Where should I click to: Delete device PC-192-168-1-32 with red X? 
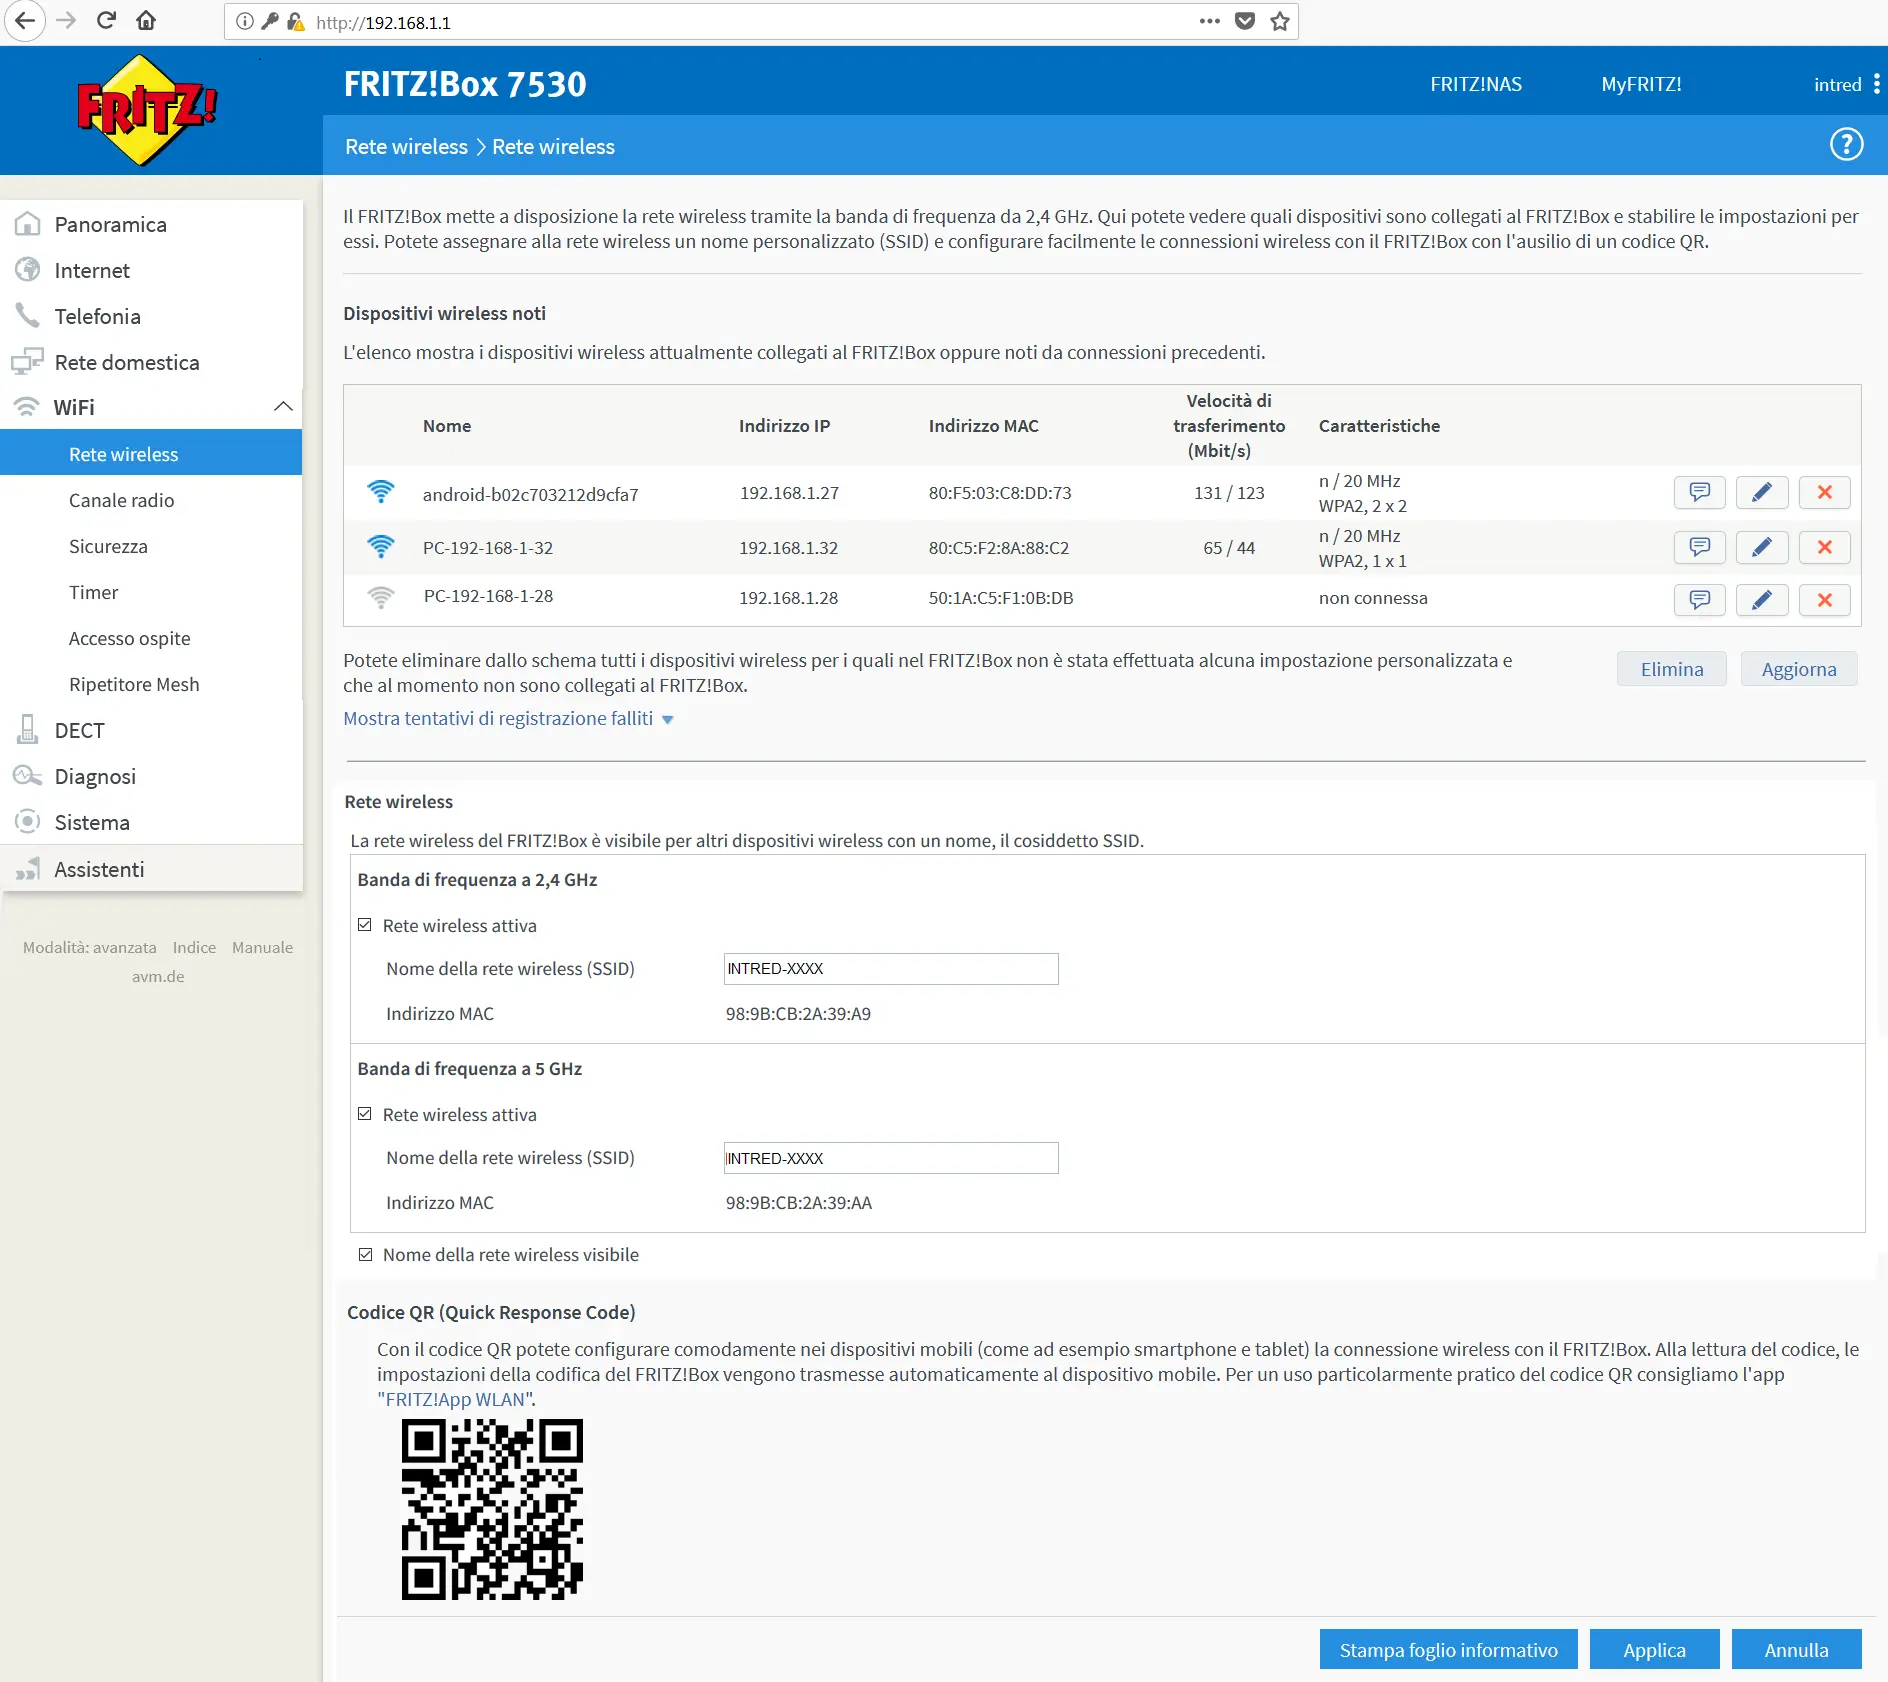1825,547
